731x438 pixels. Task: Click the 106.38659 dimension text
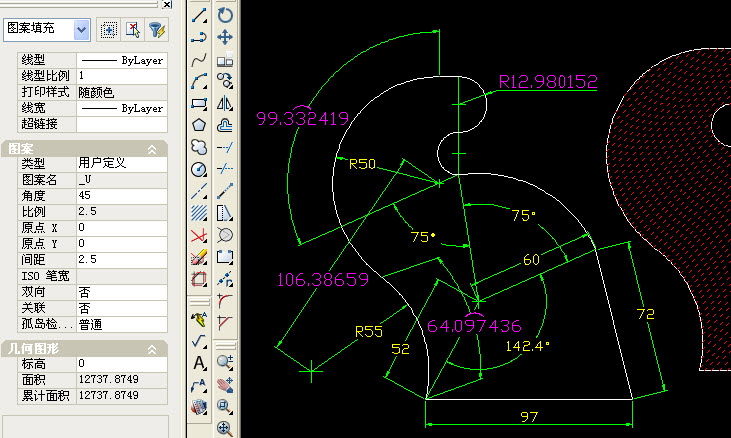pyautogui.click(x=323, y=280)
